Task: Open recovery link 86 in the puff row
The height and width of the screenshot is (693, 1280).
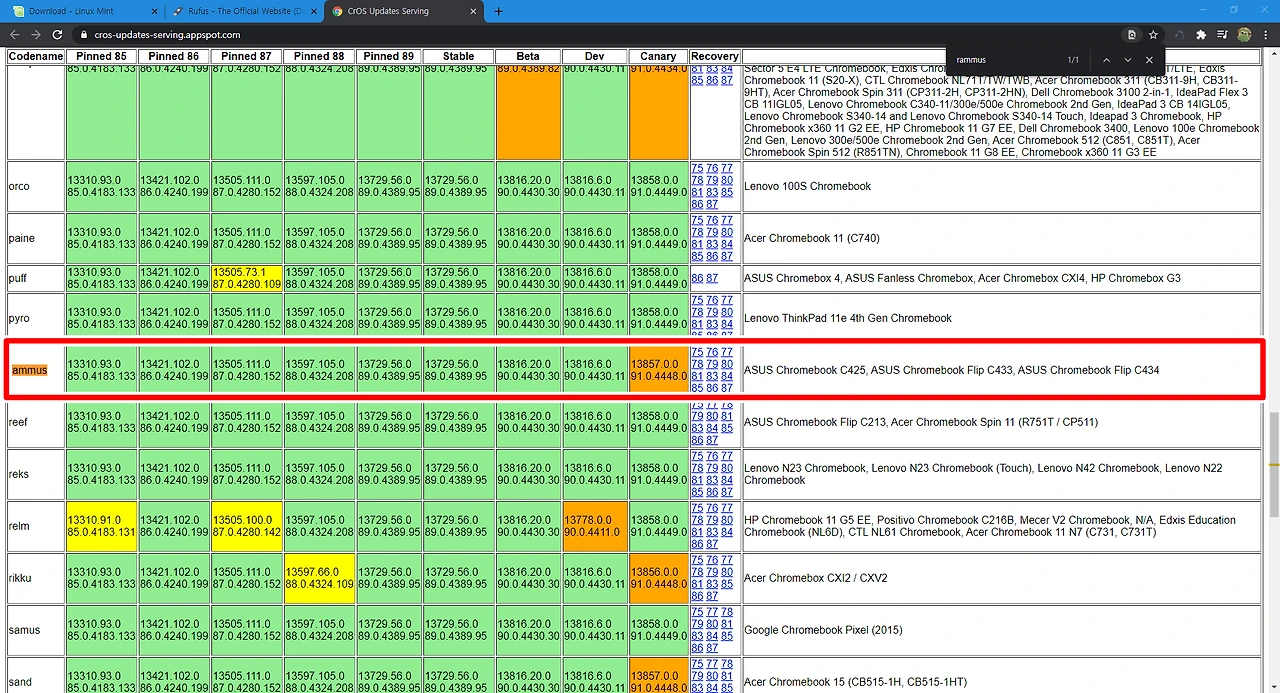Action: 697,278
